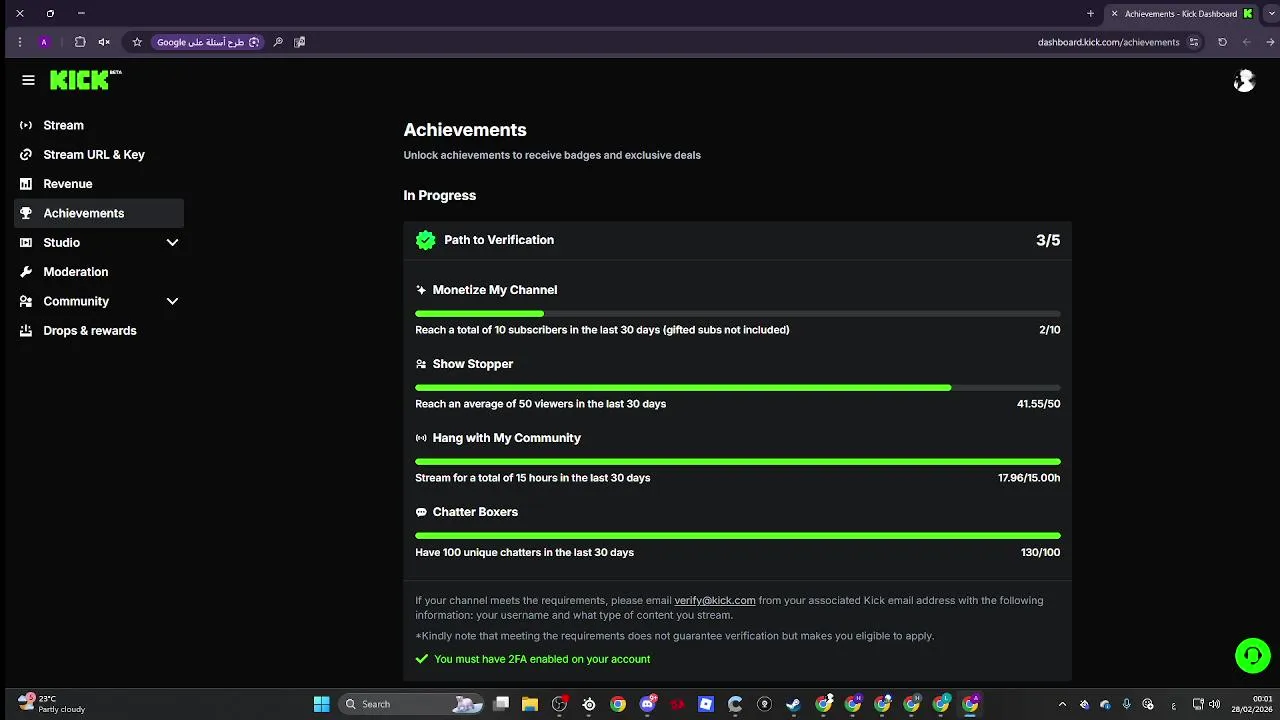Click the taskbar Search box
This screenshot has height=720, width=1280.
tap(413, 704)
